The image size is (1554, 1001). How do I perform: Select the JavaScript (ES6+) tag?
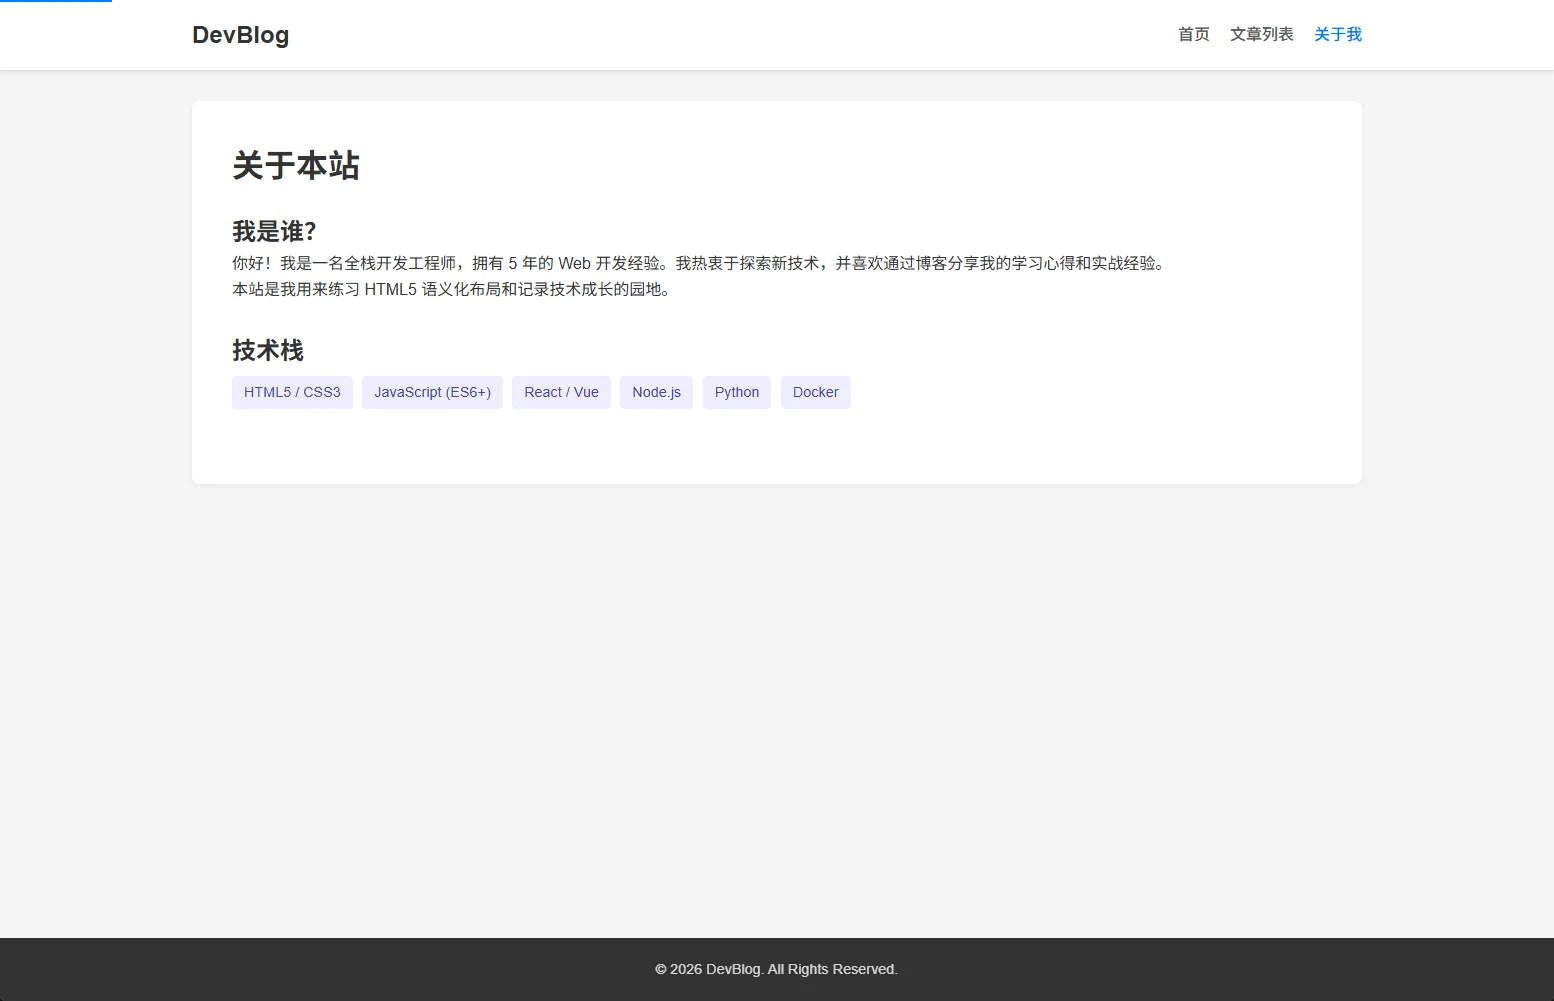432,393
